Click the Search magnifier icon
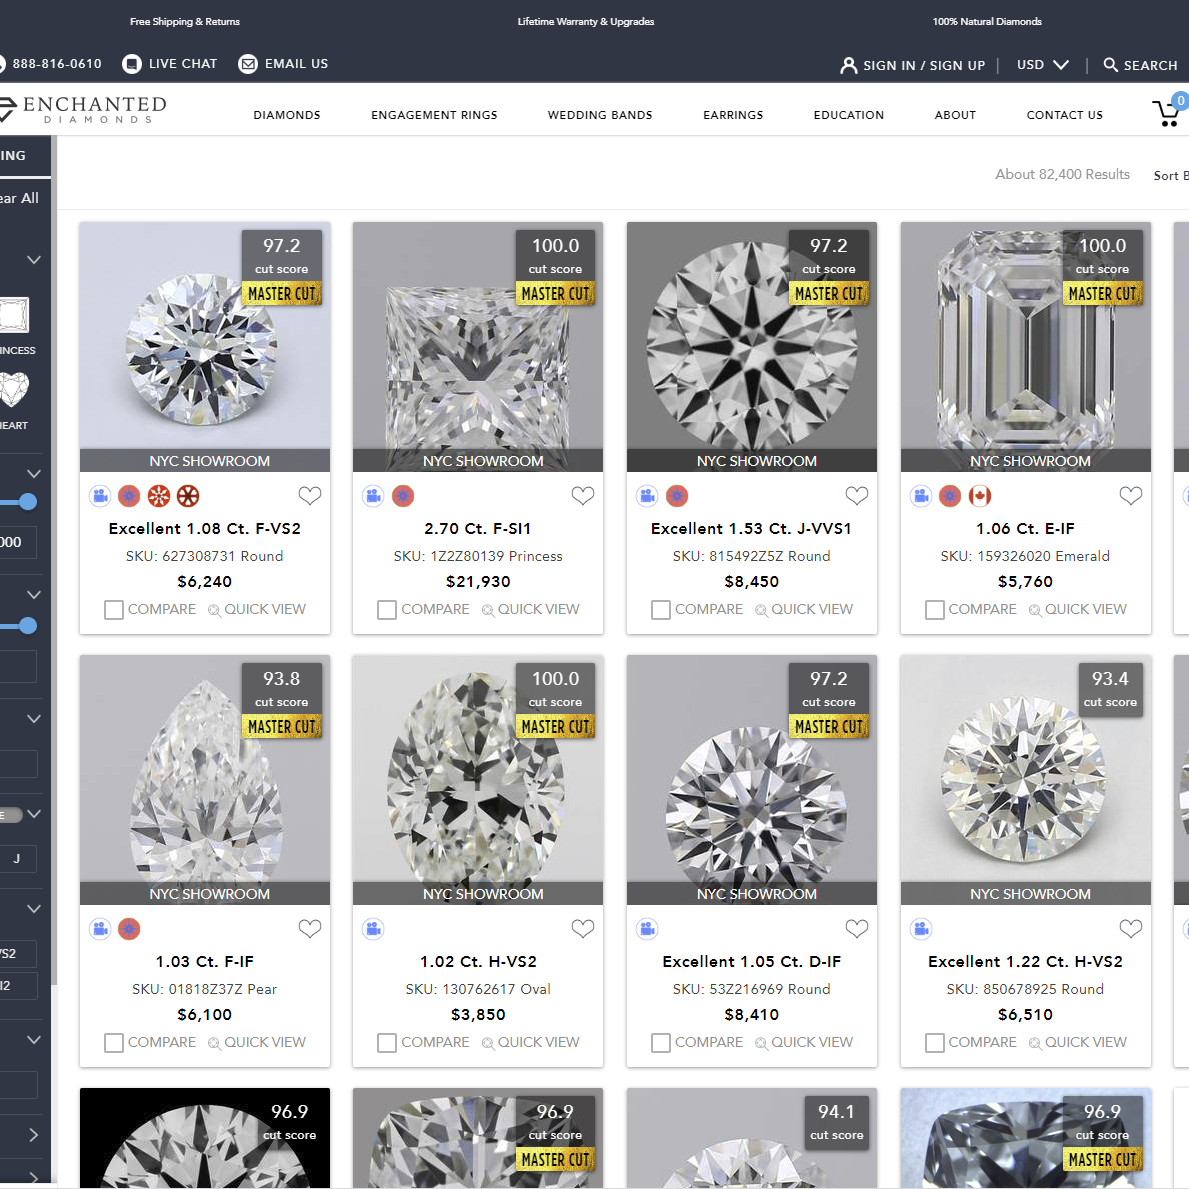The width and height of the screenshot is (1189, 1189). [x=1110, y=64]
